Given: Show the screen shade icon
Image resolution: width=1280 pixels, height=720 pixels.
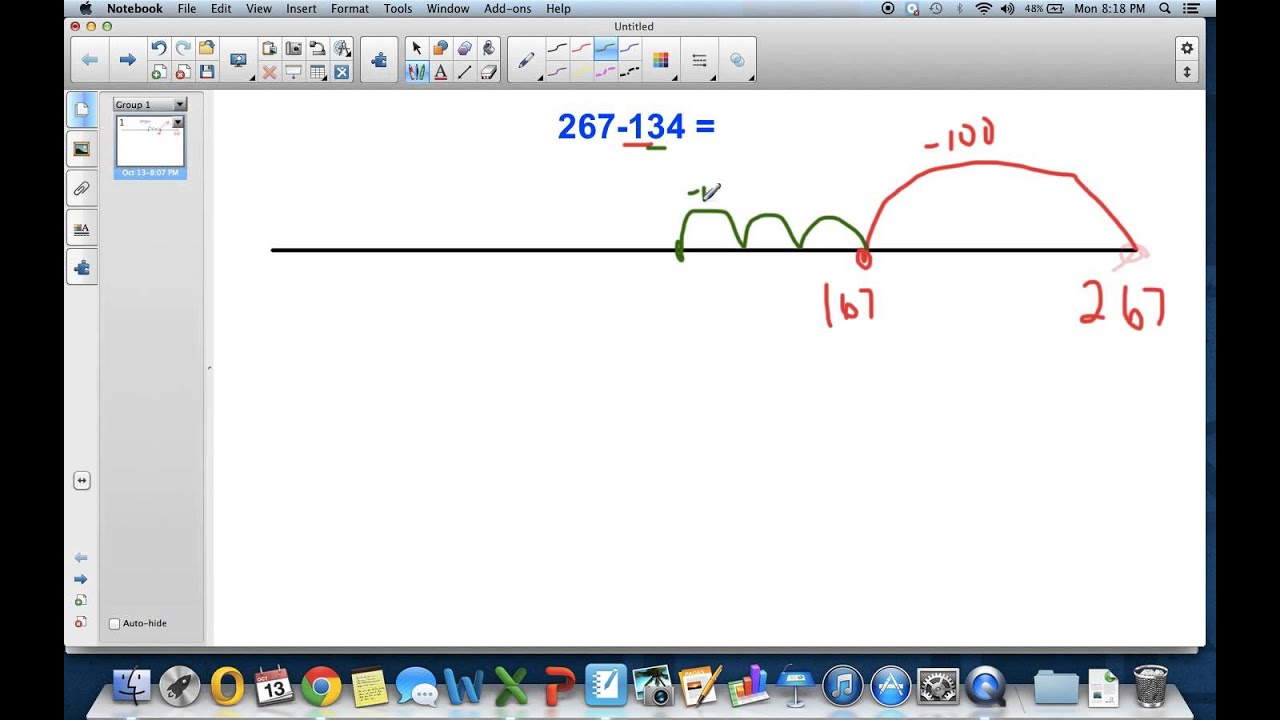Looking at the screenshot, I should (x=293, y=72).
